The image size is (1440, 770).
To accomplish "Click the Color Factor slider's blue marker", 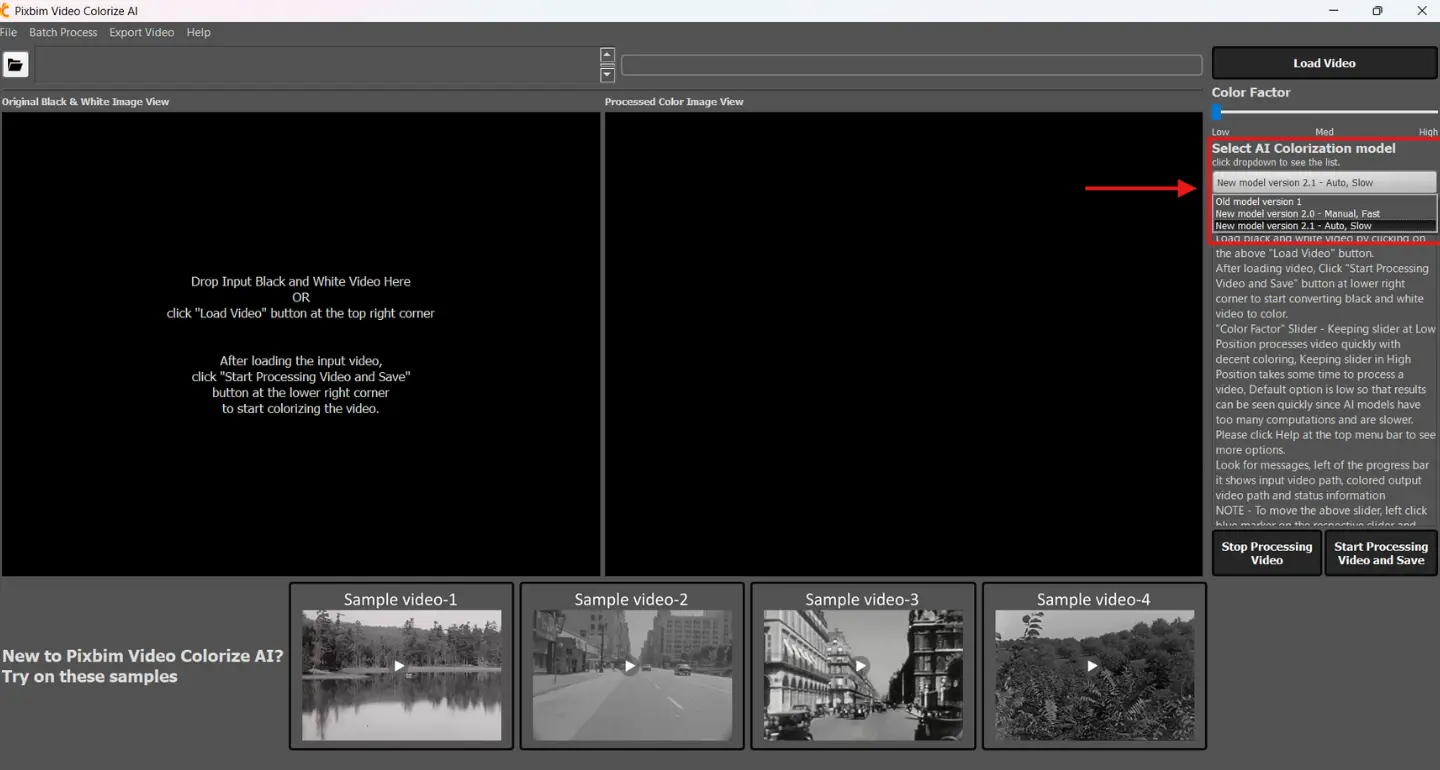I will pyautogui.click(x=1216, y=113).
